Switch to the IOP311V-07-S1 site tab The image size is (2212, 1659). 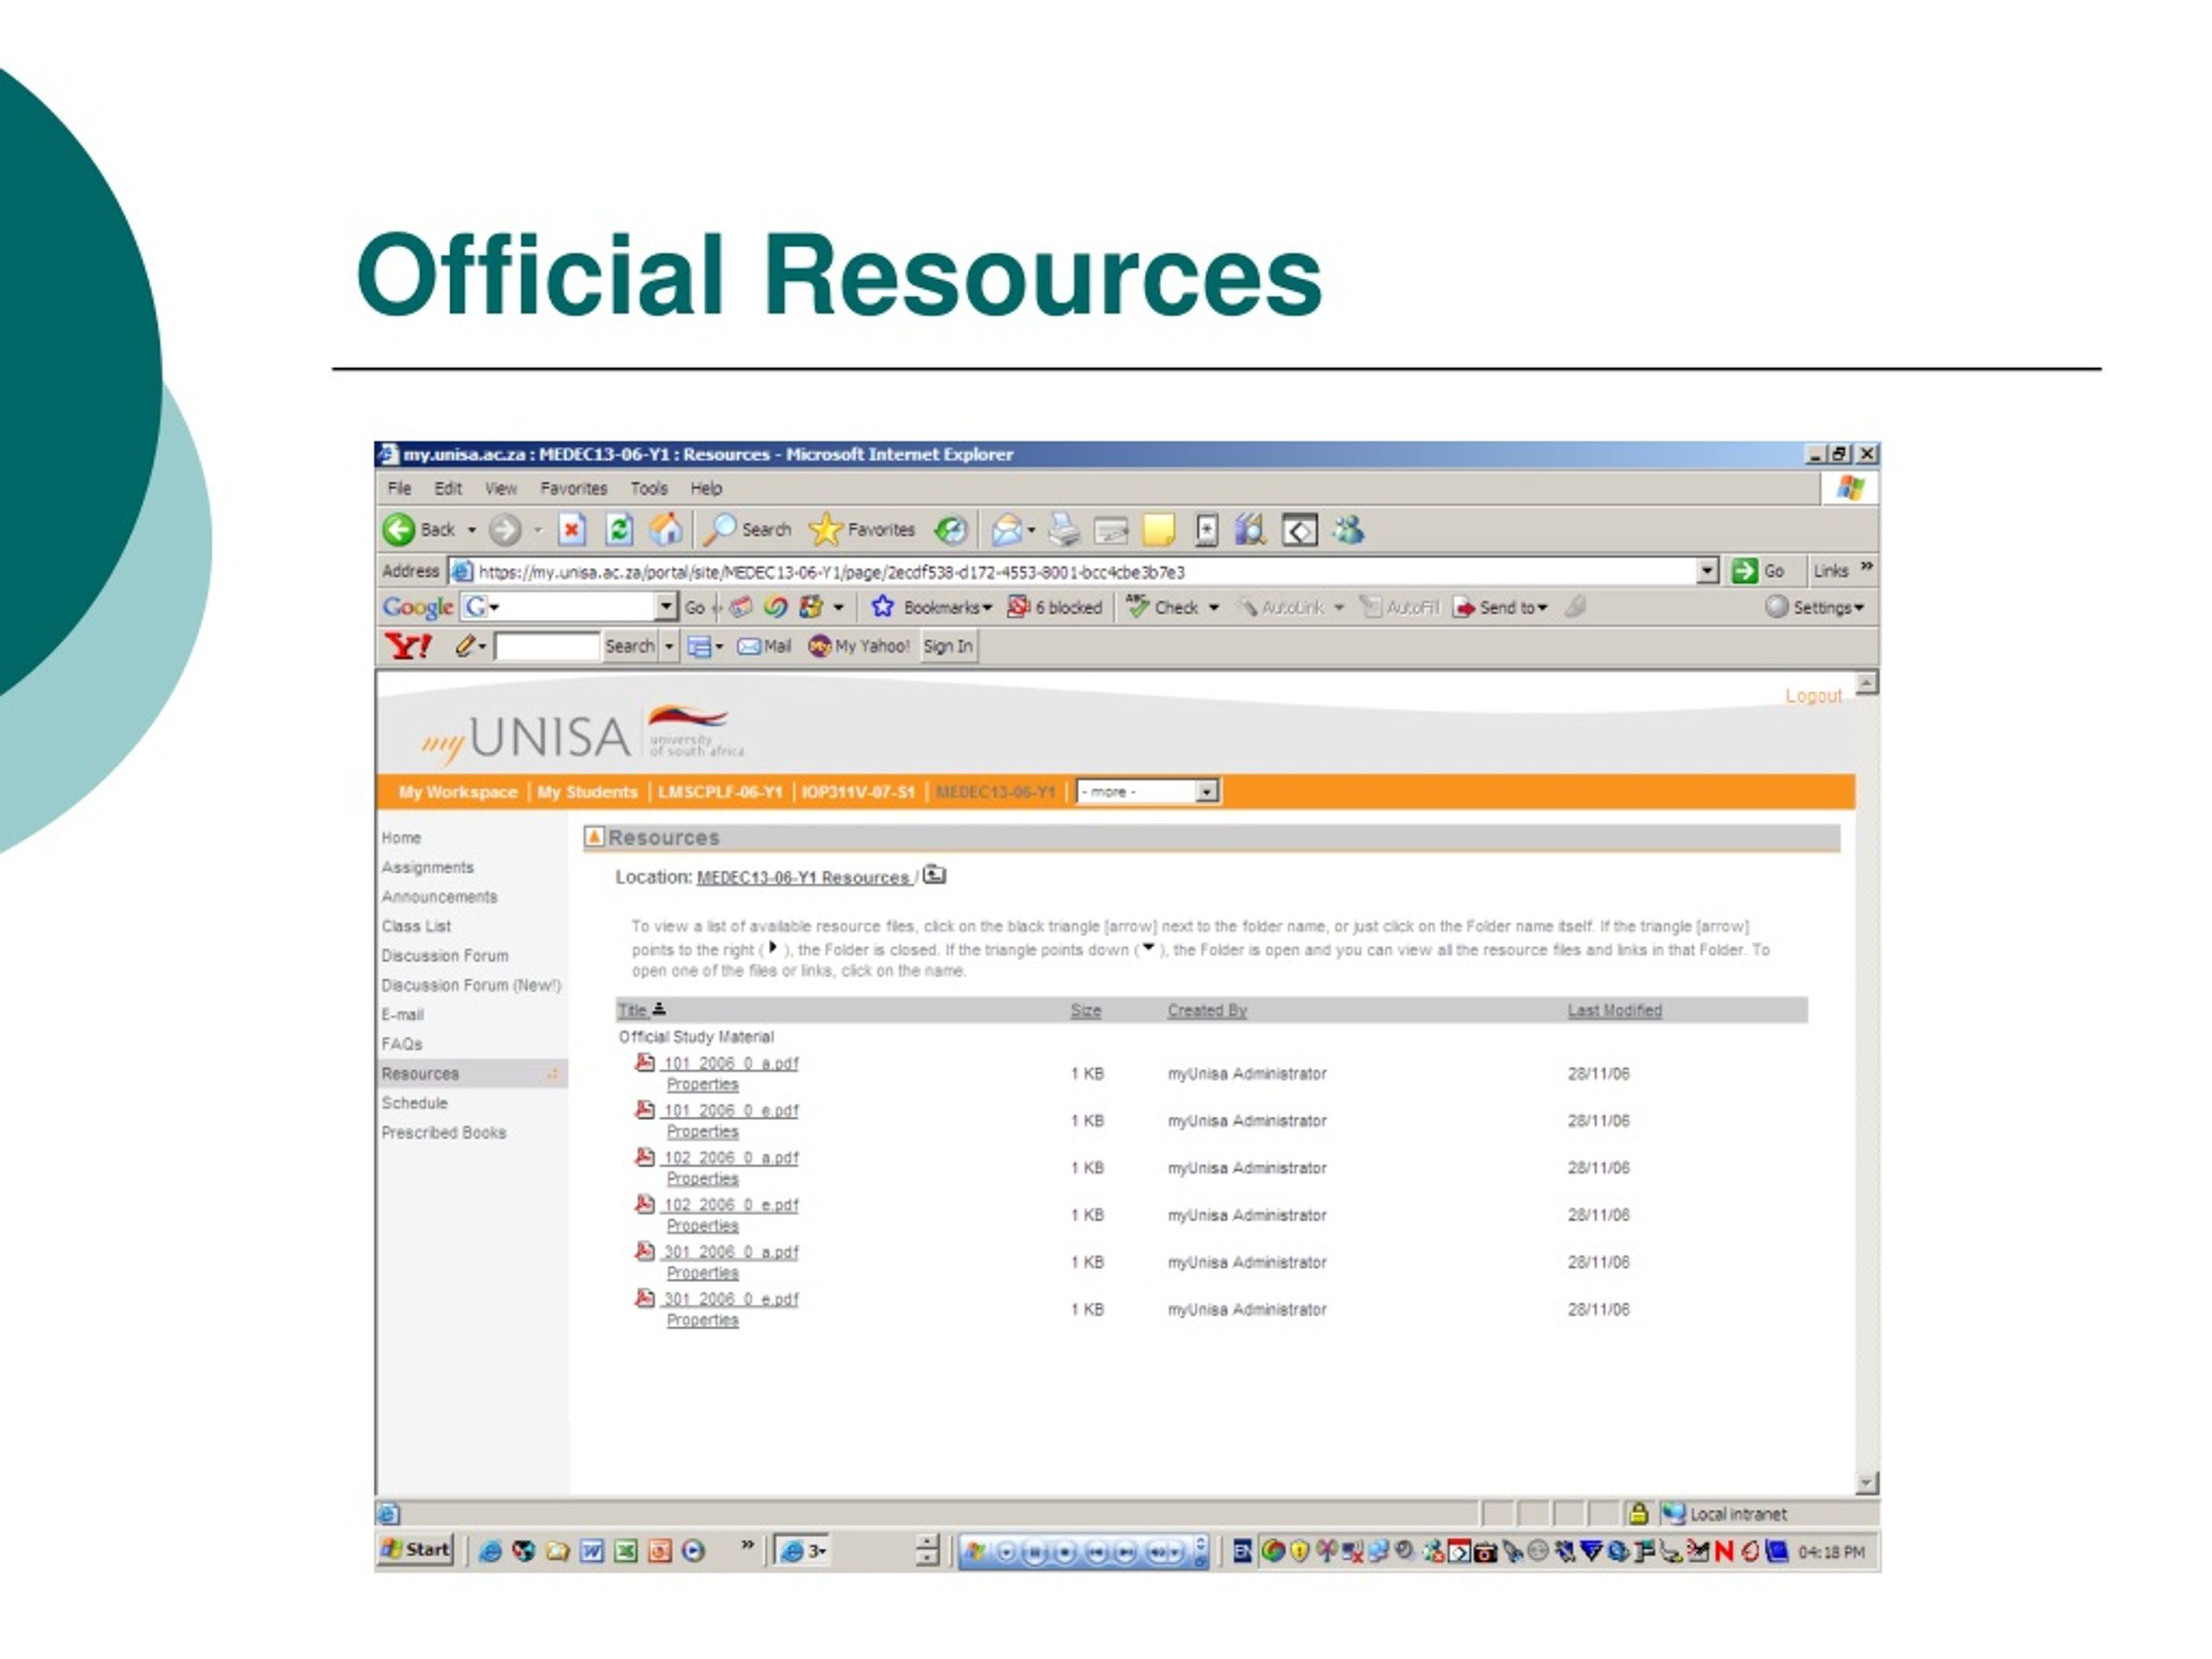click(858, 792)
